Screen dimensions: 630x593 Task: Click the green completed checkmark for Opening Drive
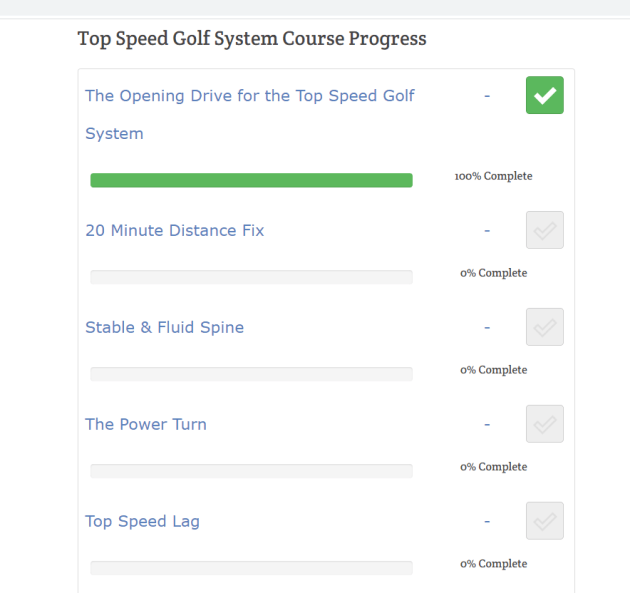click(545, 95)
